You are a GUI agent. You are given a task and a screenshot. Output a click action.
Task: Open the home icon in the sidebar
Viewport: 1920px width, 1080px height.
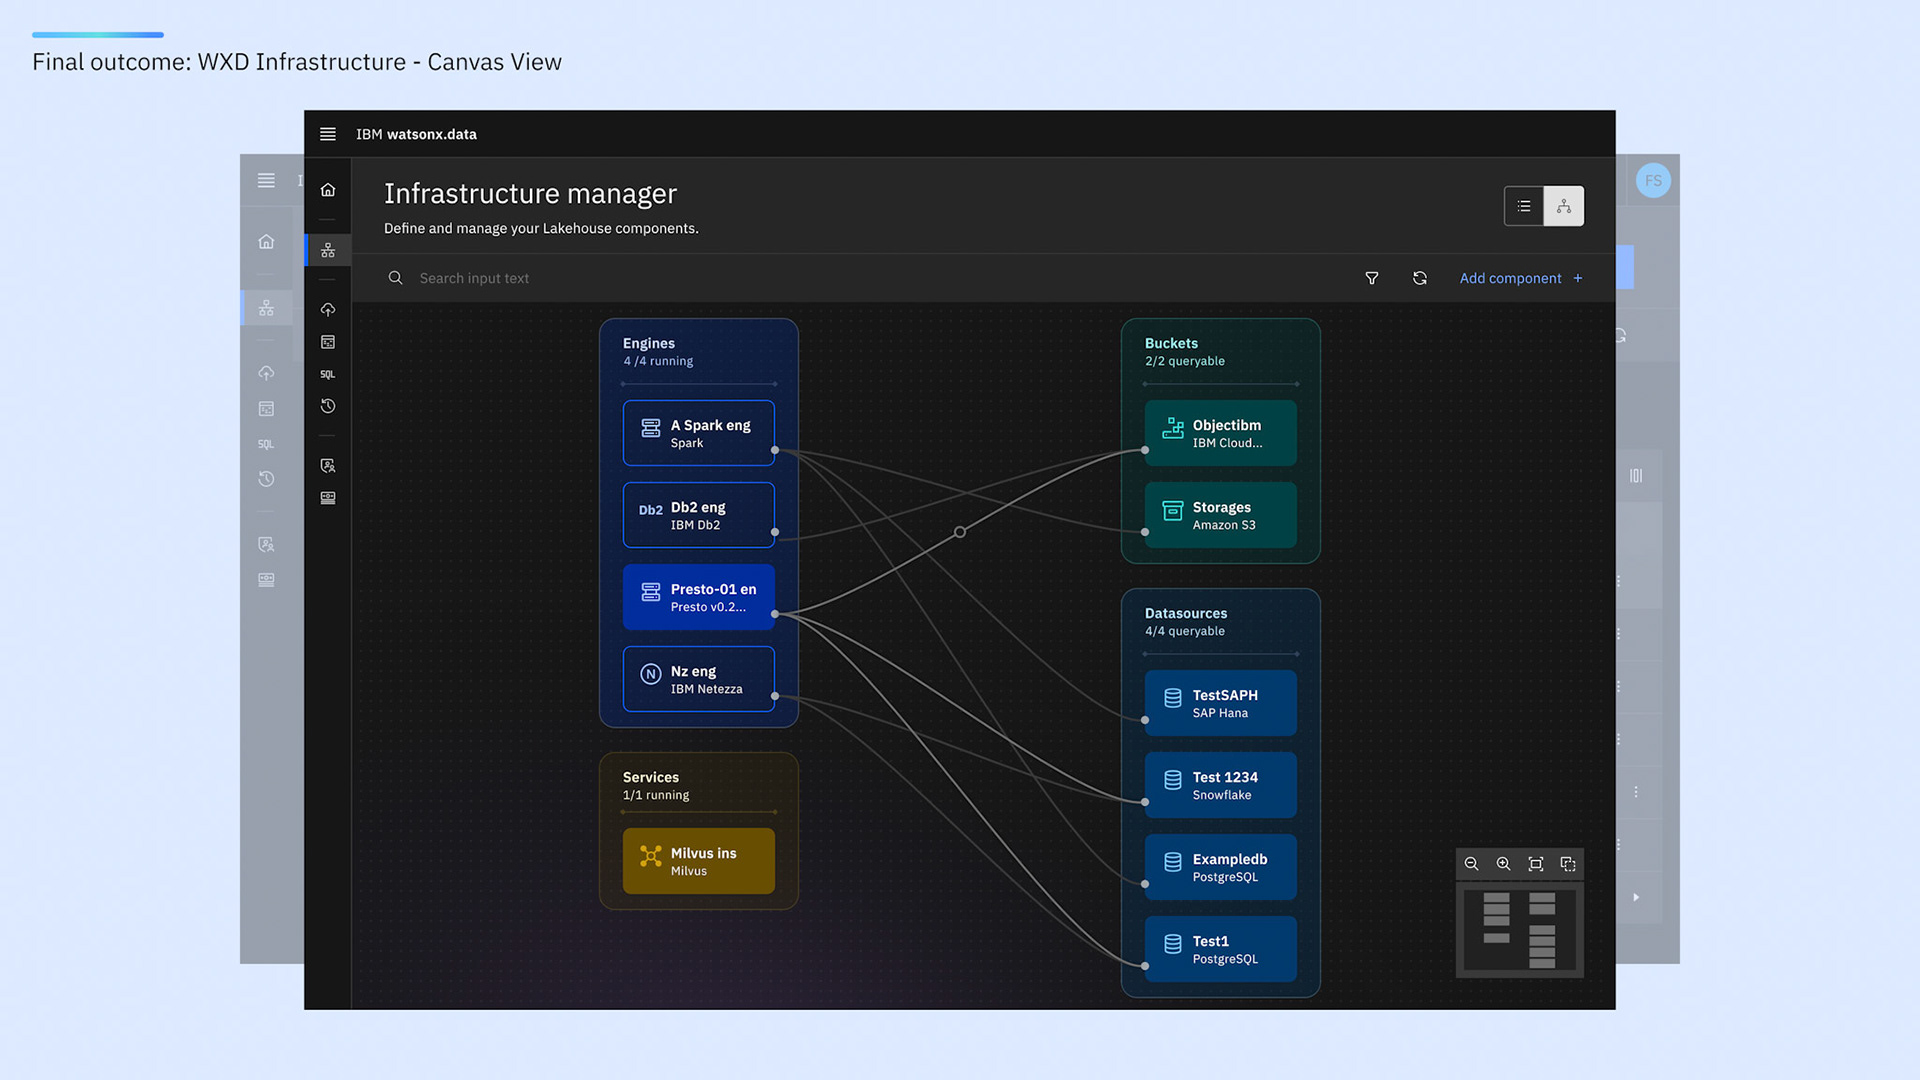coord(327,188)
